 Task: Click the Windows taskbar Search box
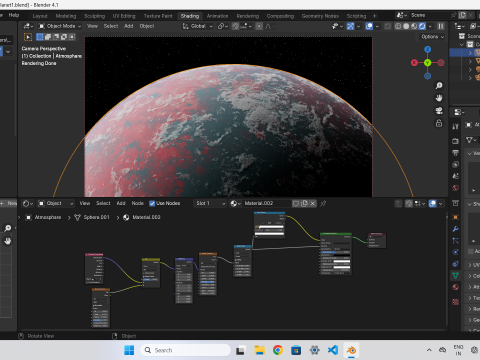(x=186, y=350)
